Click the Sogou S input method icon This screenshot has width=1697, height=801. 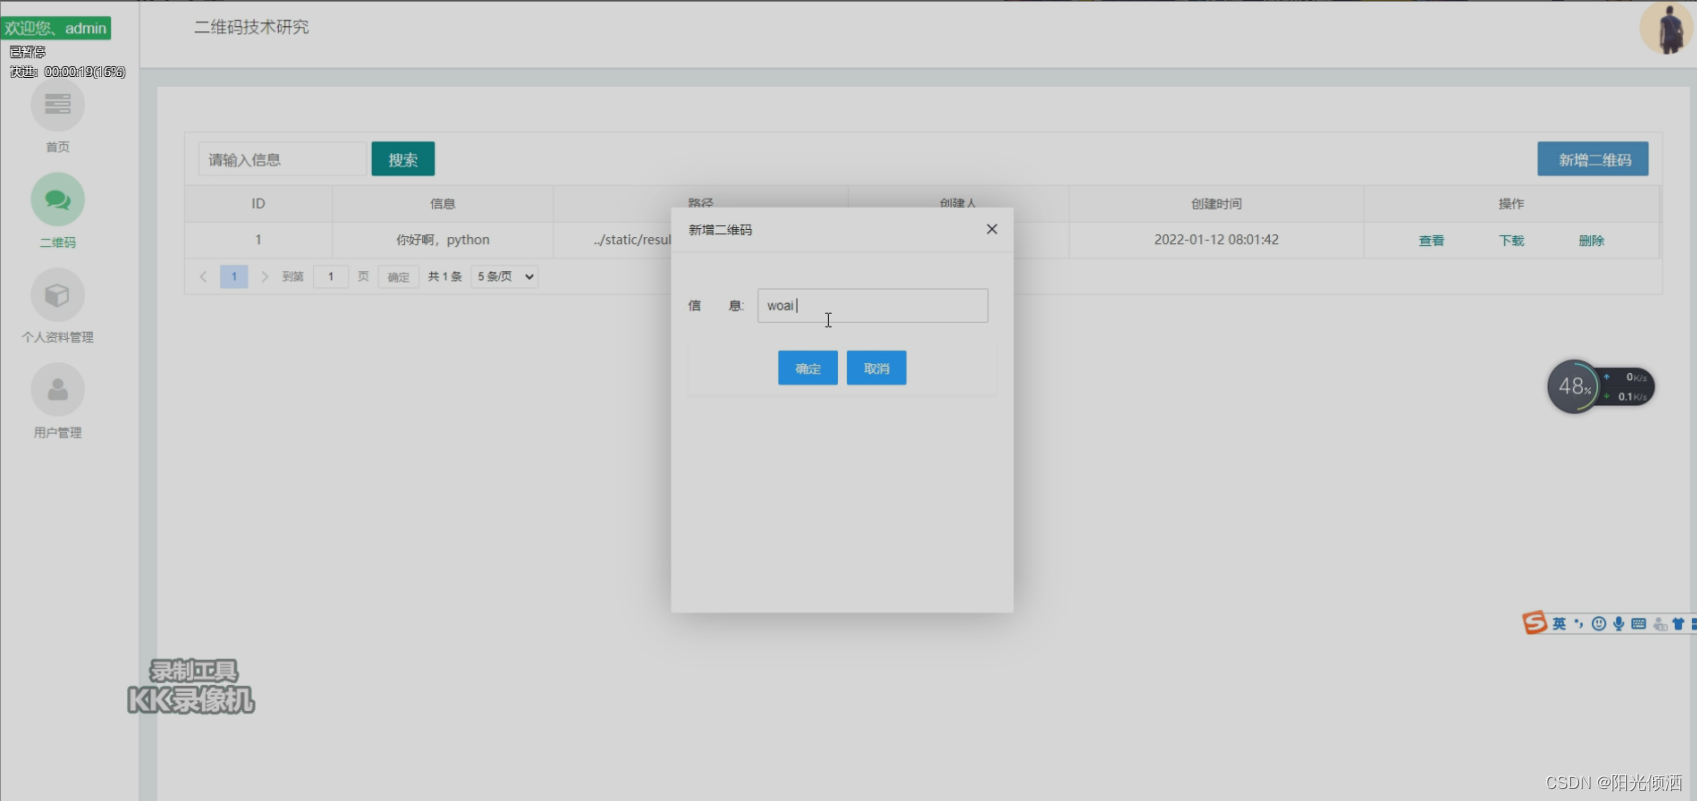1535,623
